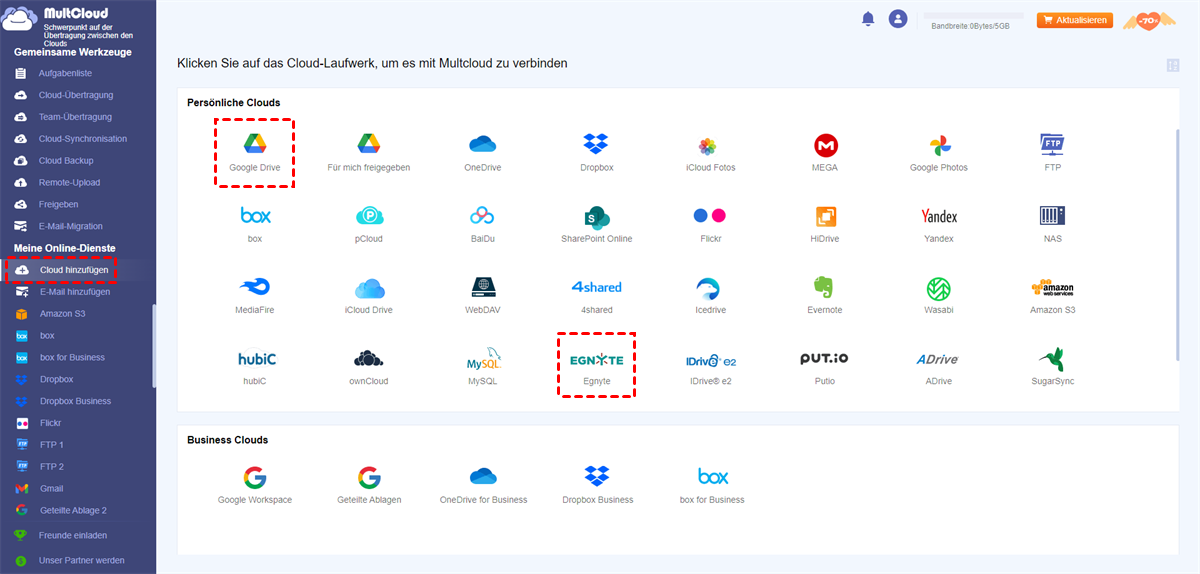The image size is (1200, 574).
Task: Select MediaFire cloud
Action: click(255, 287)
